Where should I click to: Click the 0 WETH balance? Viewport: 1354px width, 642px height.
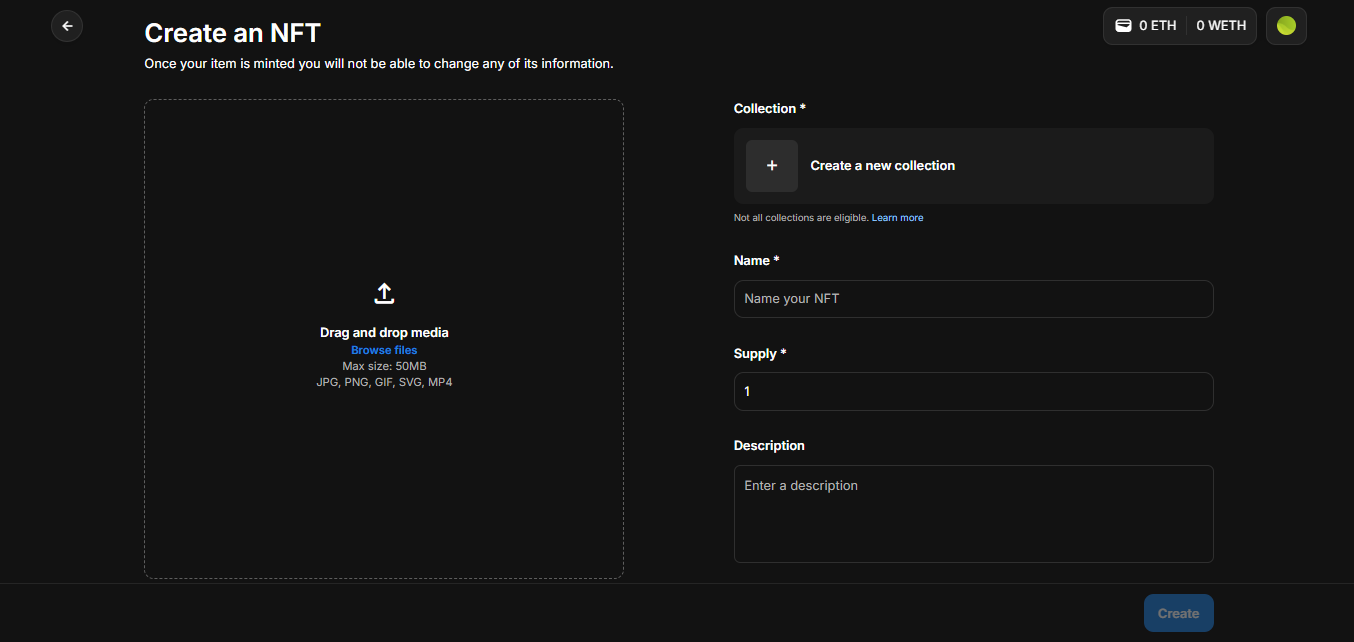pyautogui.click(x=1221, y=26)
